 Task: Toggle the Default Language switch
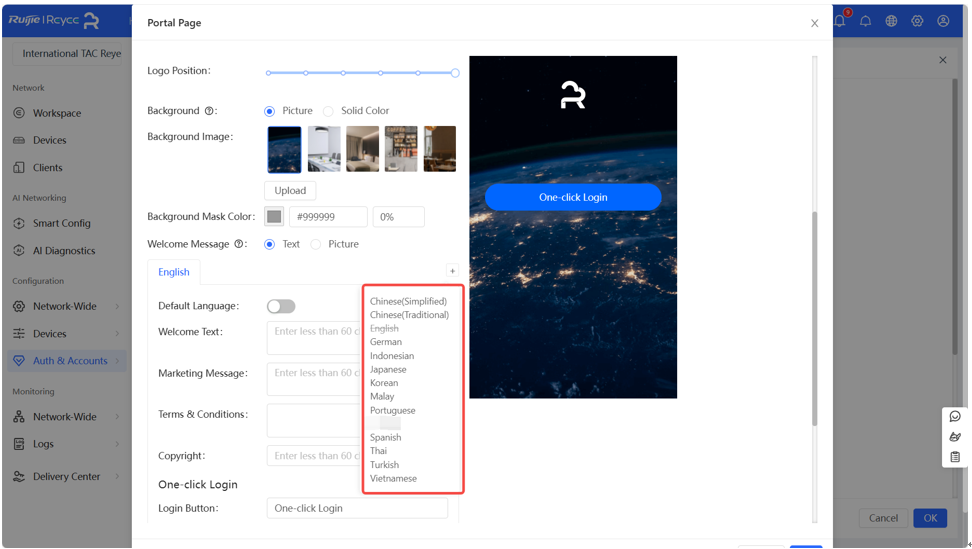(x=281, y=306)
